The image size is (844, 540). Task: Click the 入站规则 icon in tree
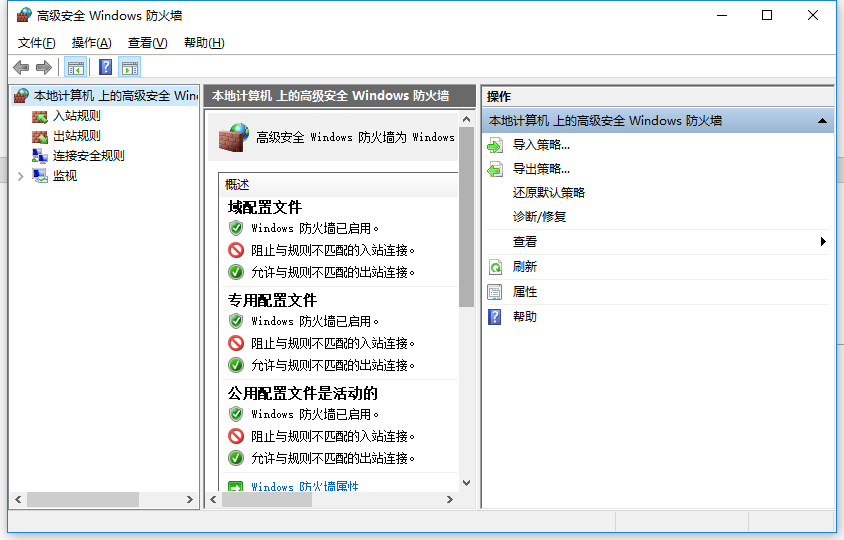point(39,116)
